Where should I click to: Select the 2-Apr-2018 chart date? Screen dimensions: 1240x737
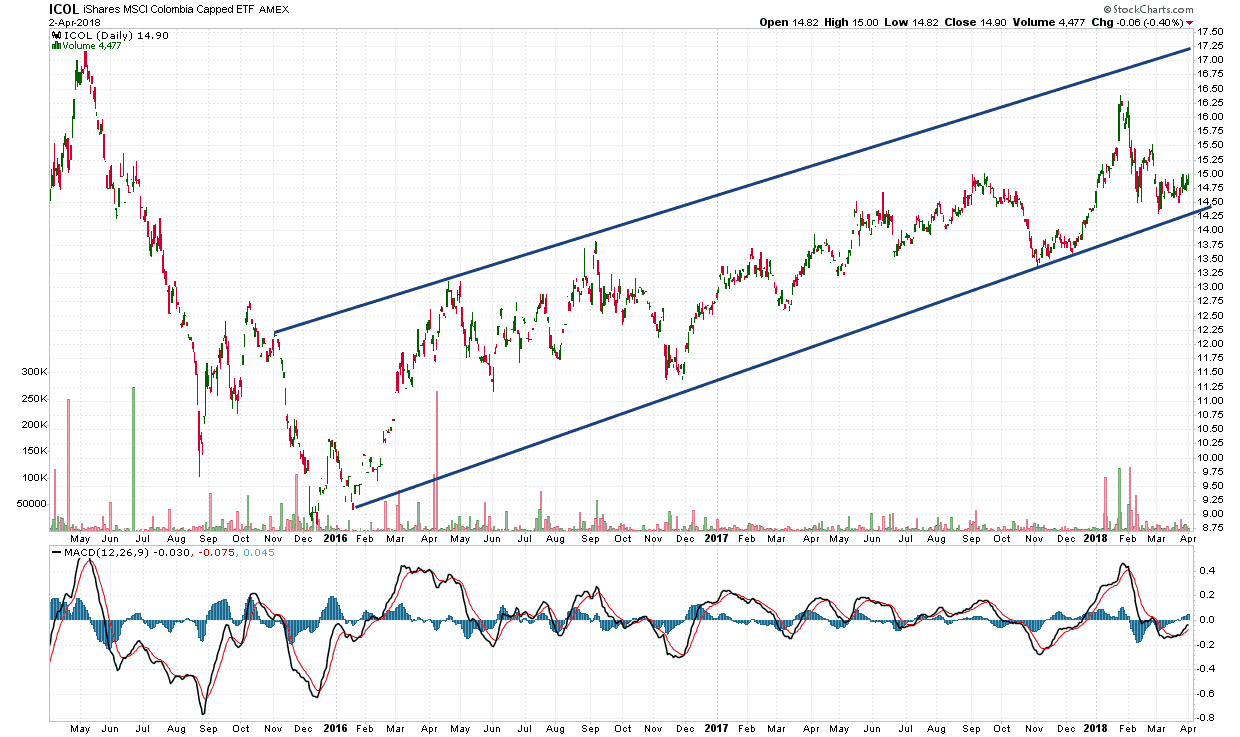pos(75,22)
